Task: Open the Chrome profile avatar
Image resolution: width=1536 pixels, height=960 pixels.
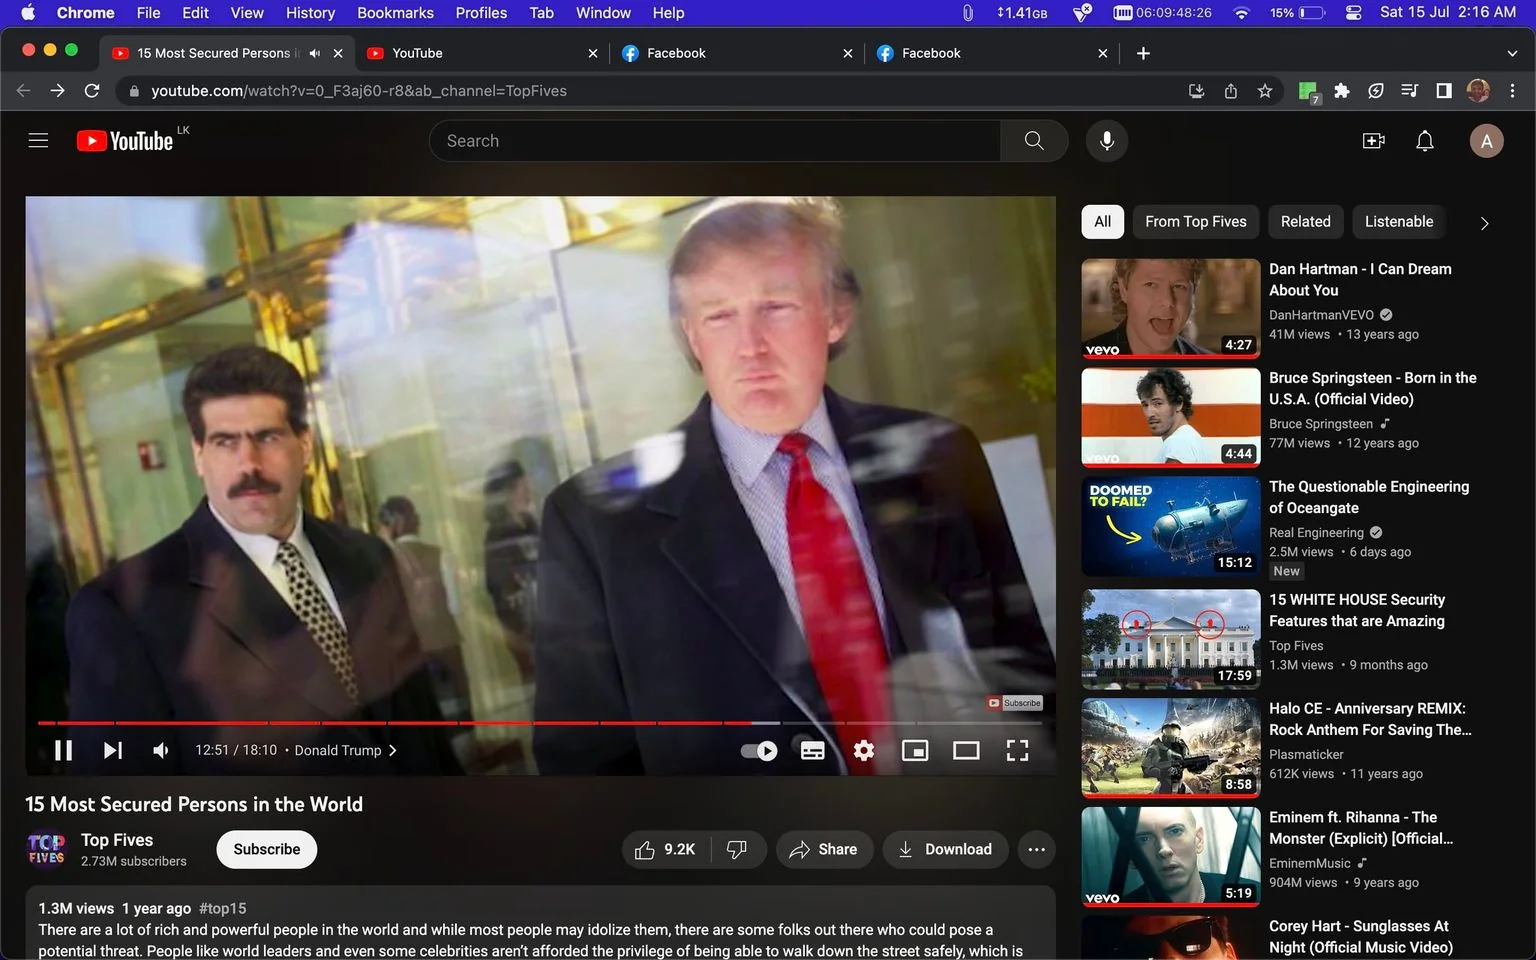Action: (1478, 91)
